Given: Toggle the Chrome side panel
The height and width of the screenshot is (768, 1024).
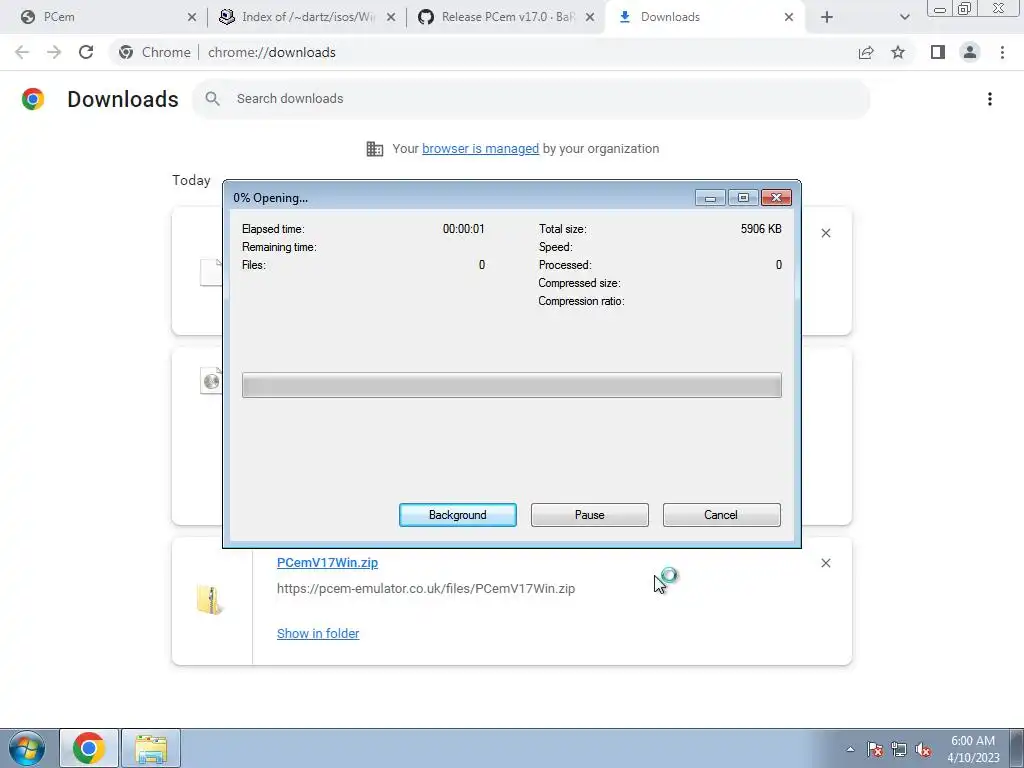Looking at the screenshot, I should 938,52.
